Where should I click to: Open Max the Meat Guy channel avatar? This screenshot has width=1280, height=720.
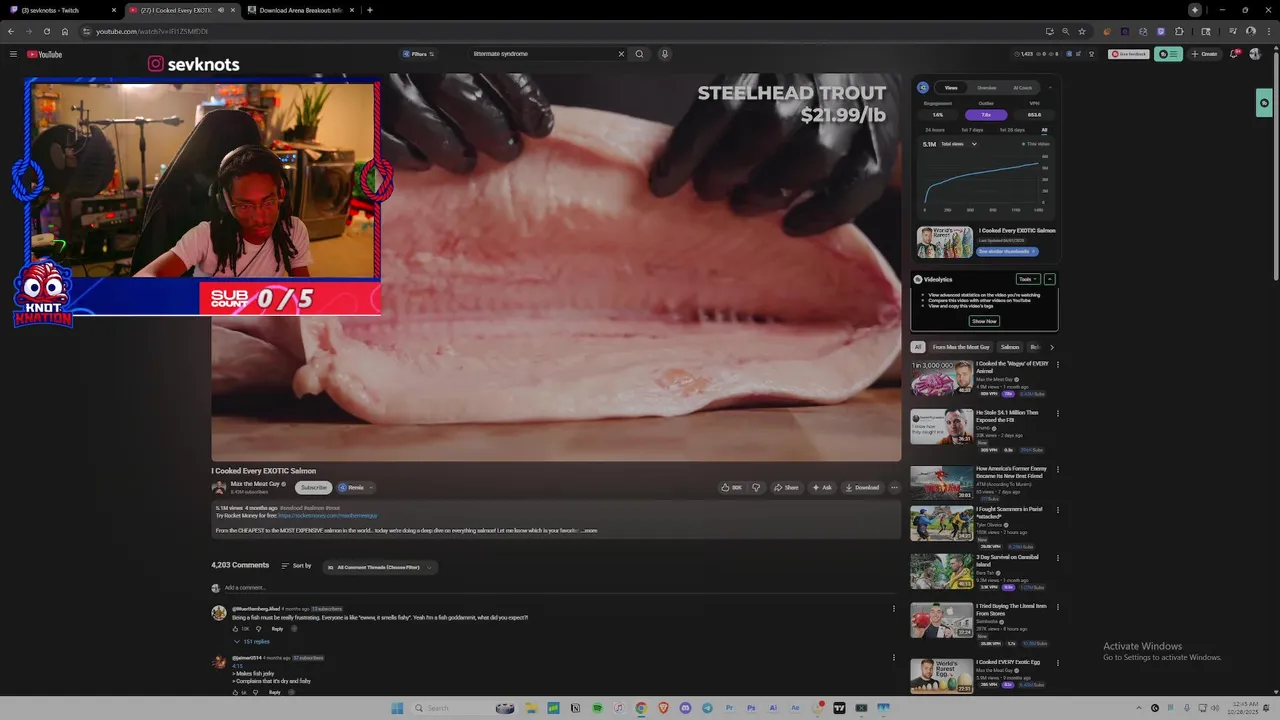point(219,488)
